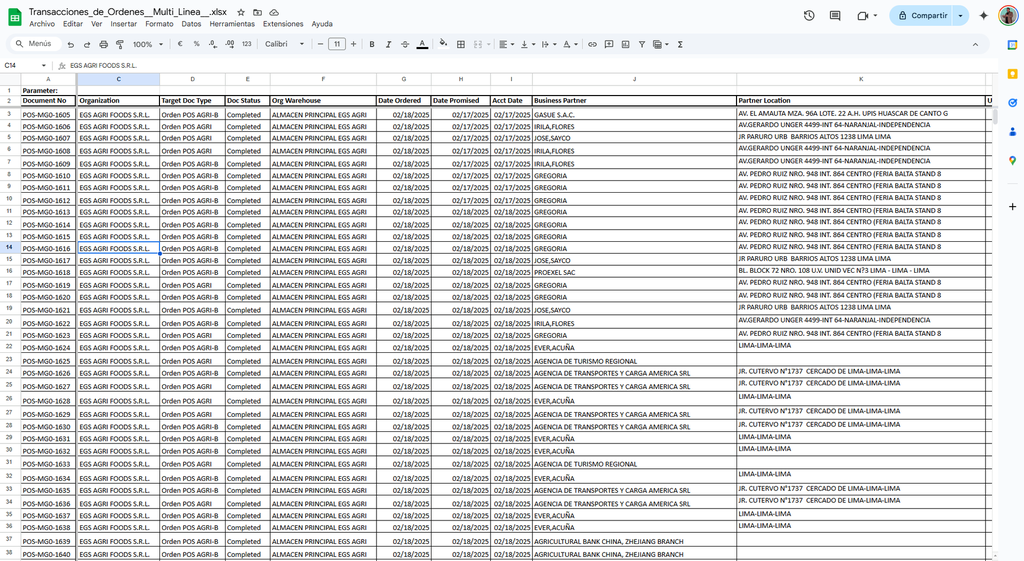This screenshot has height=561, width=1024.
Task: Open the comments thread icon
Action: tap(835, 16)
